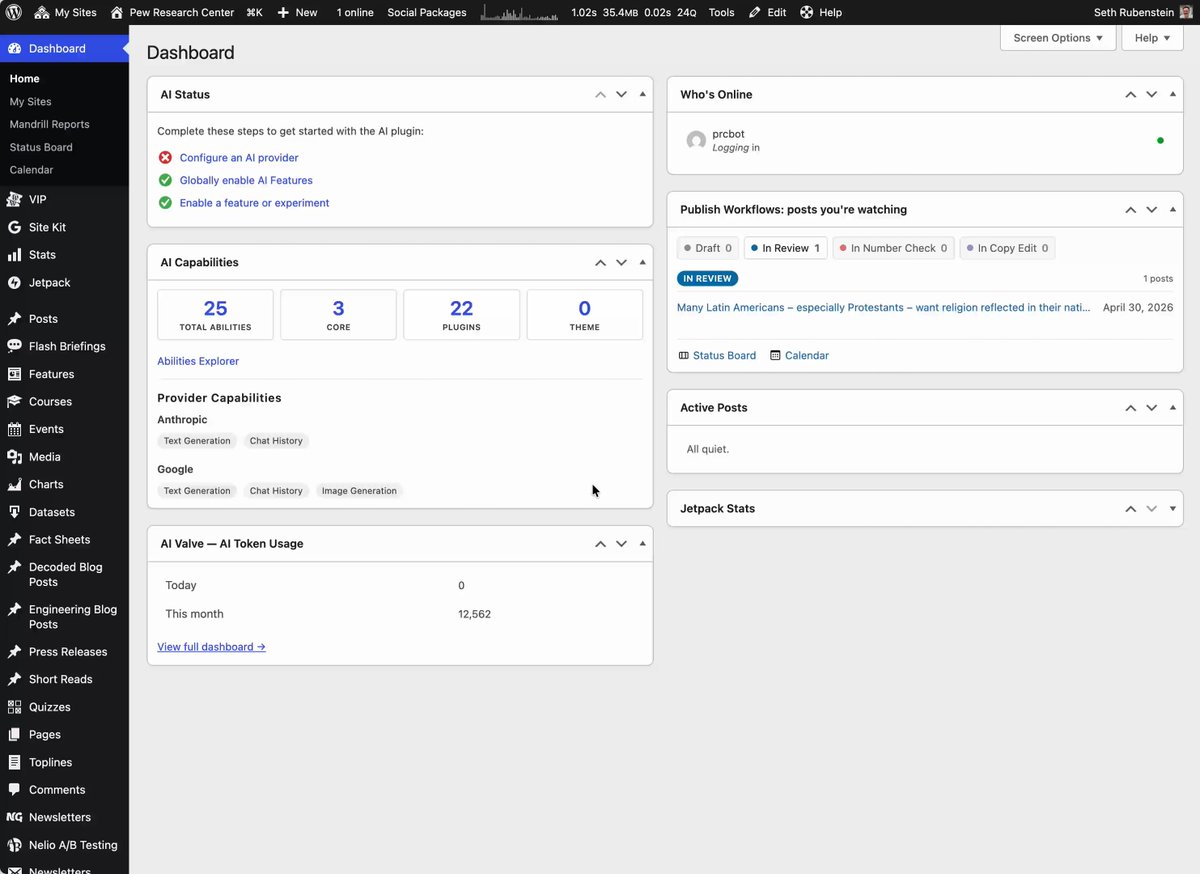Image resolution: width=1200 pixels, height=874 pixels.
Task: Open Globally enable AI Features link
Action: click(246, 181)
